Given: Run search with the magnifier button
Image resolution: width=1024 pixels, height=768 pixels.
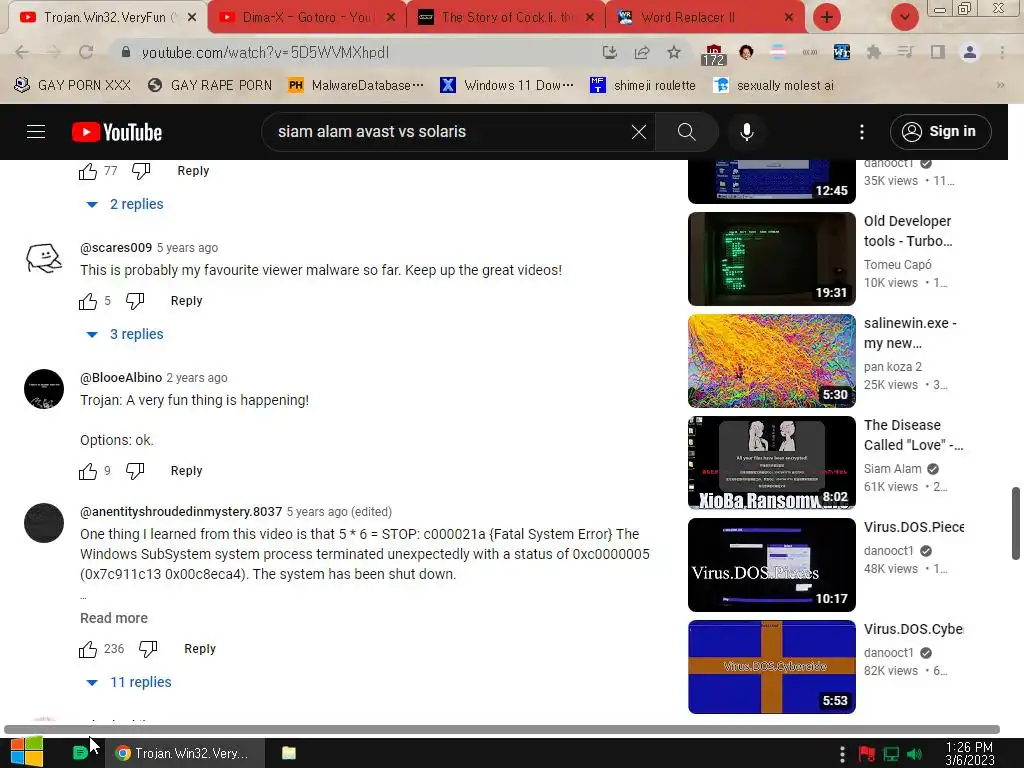Looking at the screenshot, I should coord(686,132).
